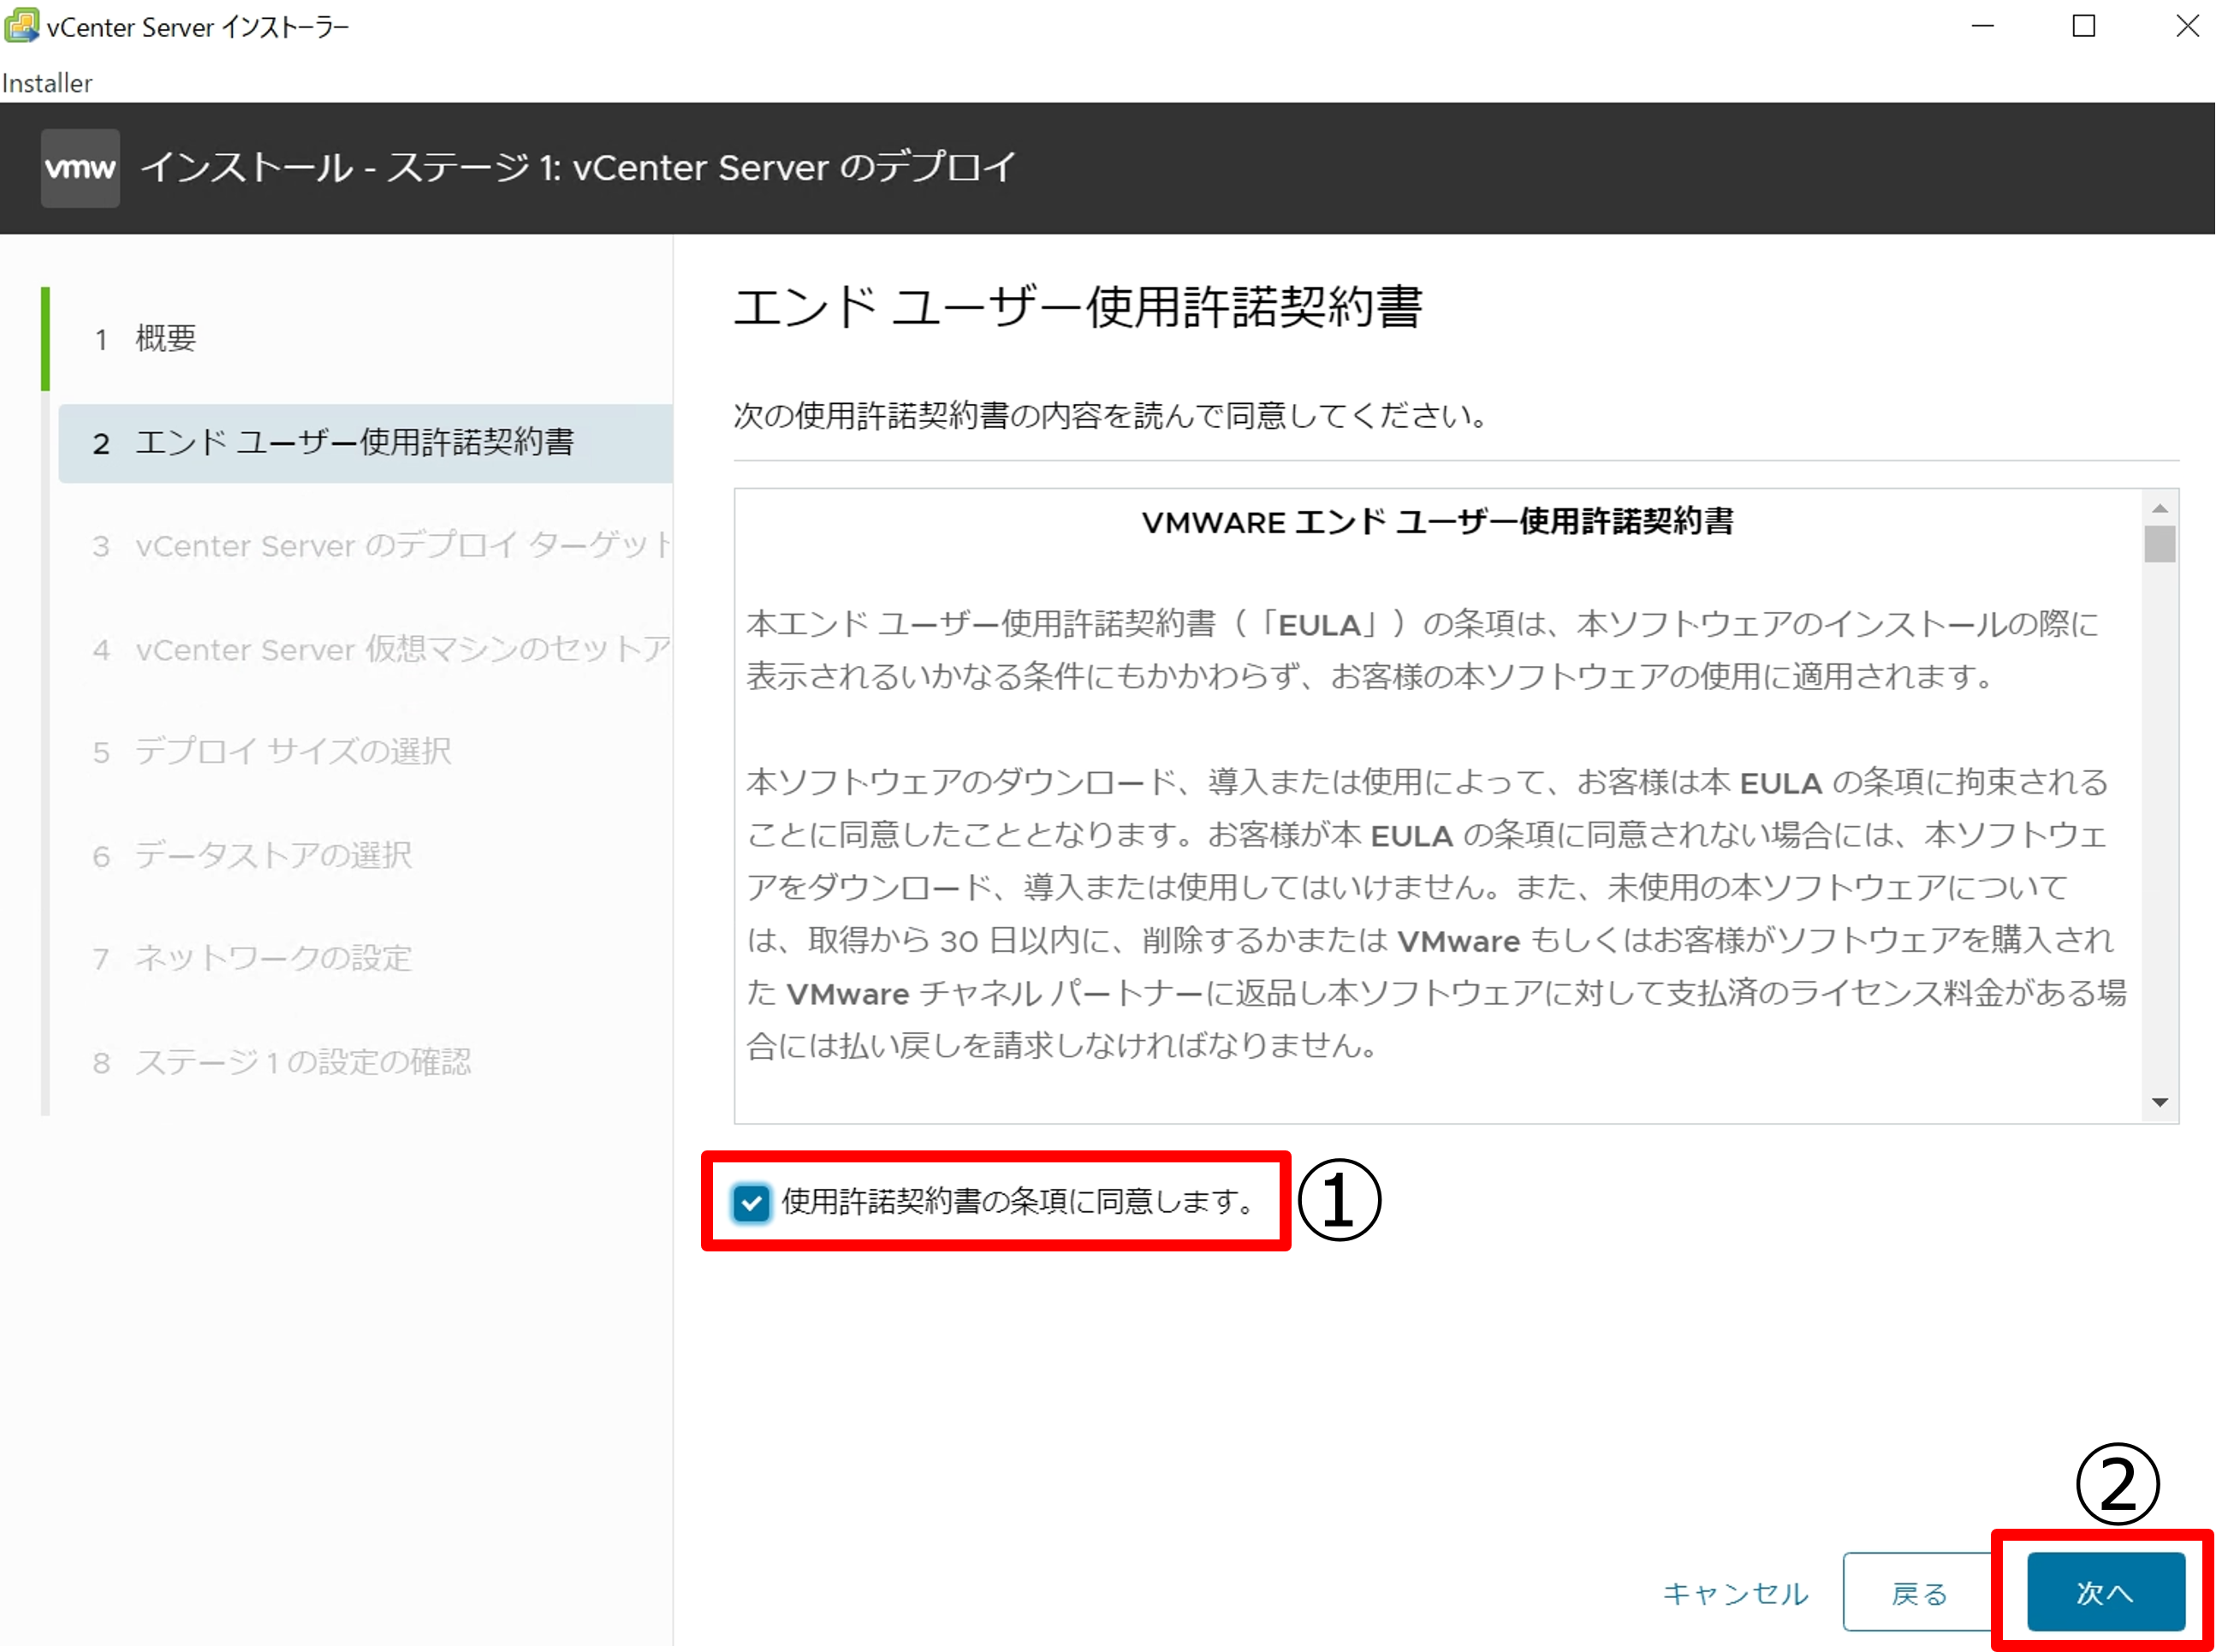Click the EULA scrollbar up arrow

coord(2160,508)
